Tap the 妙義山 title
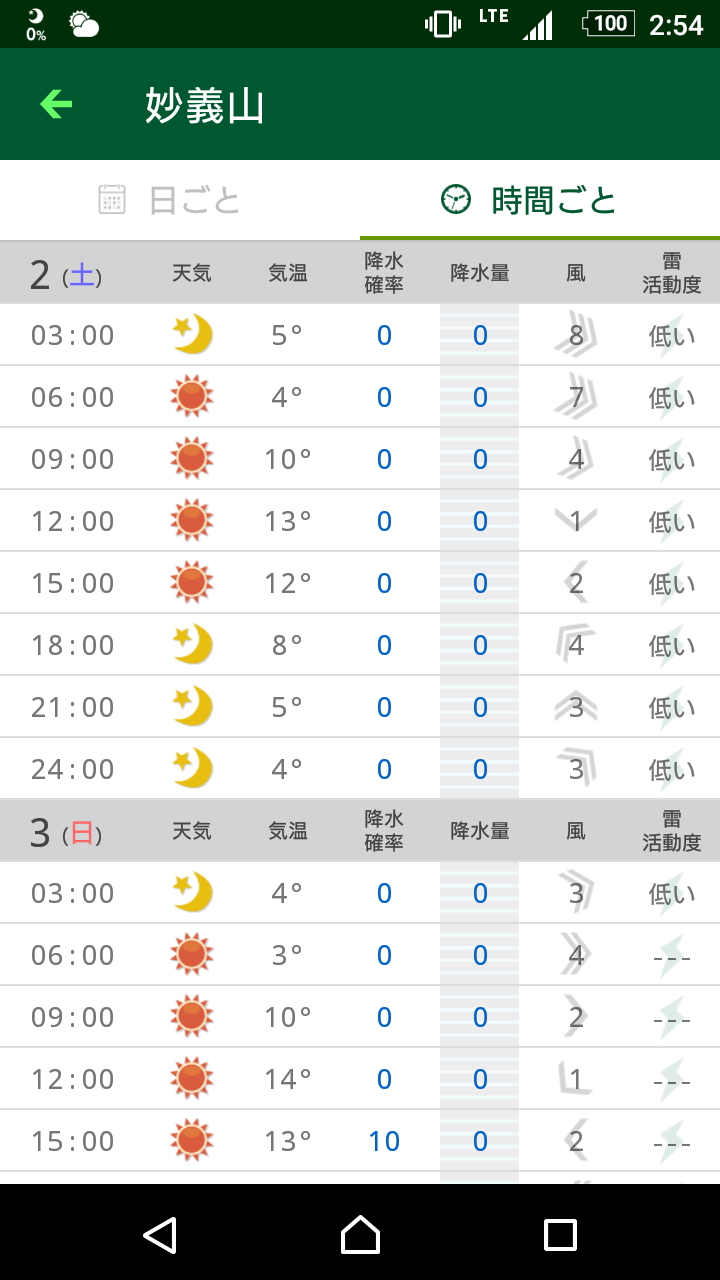 (205, 105)
